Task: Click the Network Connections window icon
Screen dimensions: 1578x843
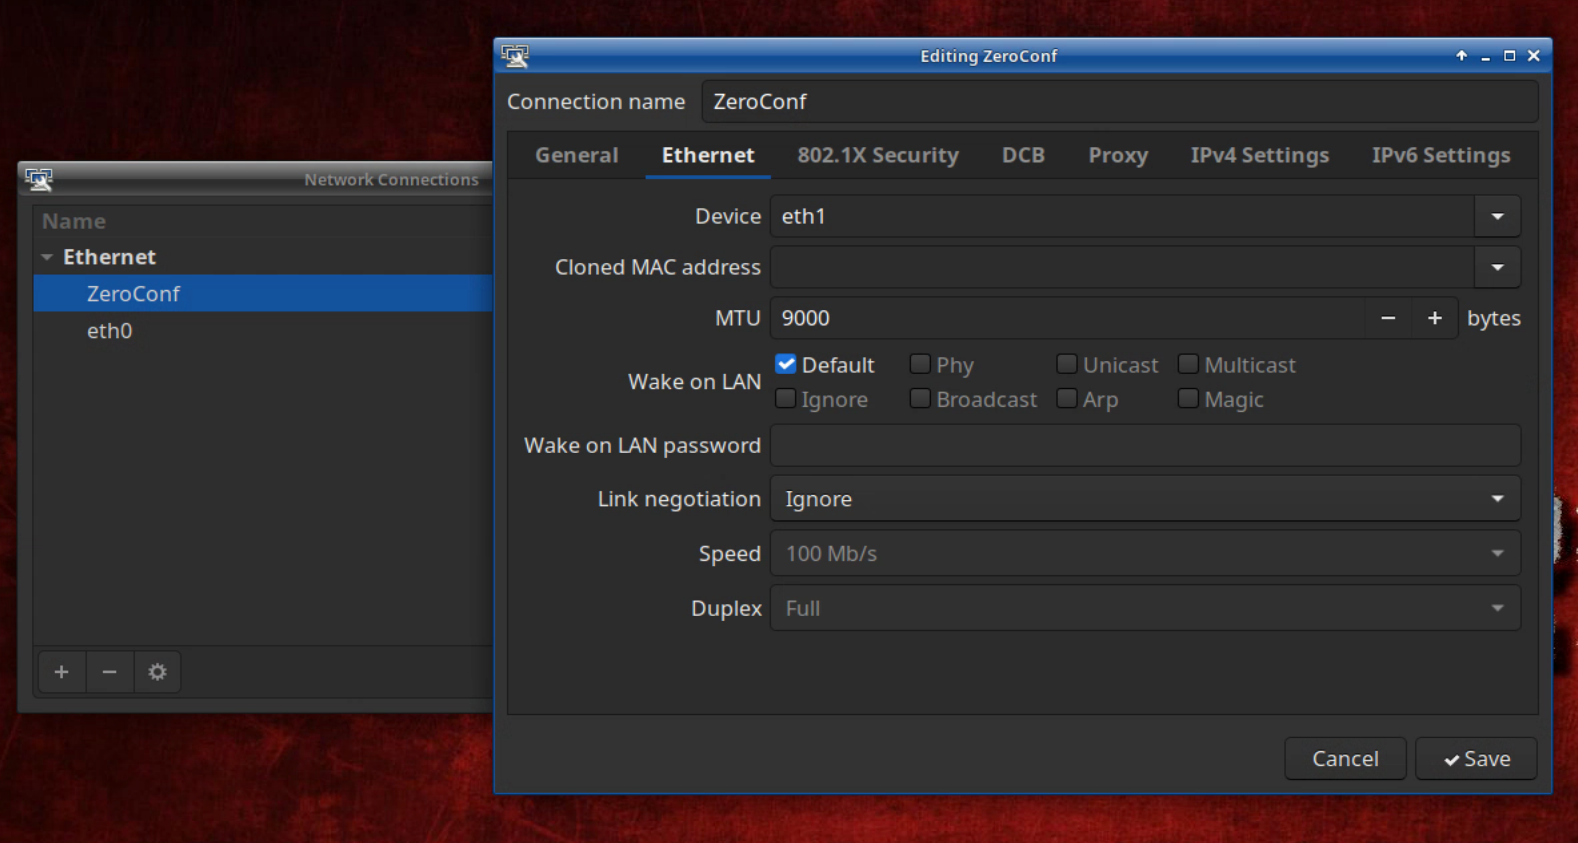Action: pyautogui.click(x=39, y=180)
